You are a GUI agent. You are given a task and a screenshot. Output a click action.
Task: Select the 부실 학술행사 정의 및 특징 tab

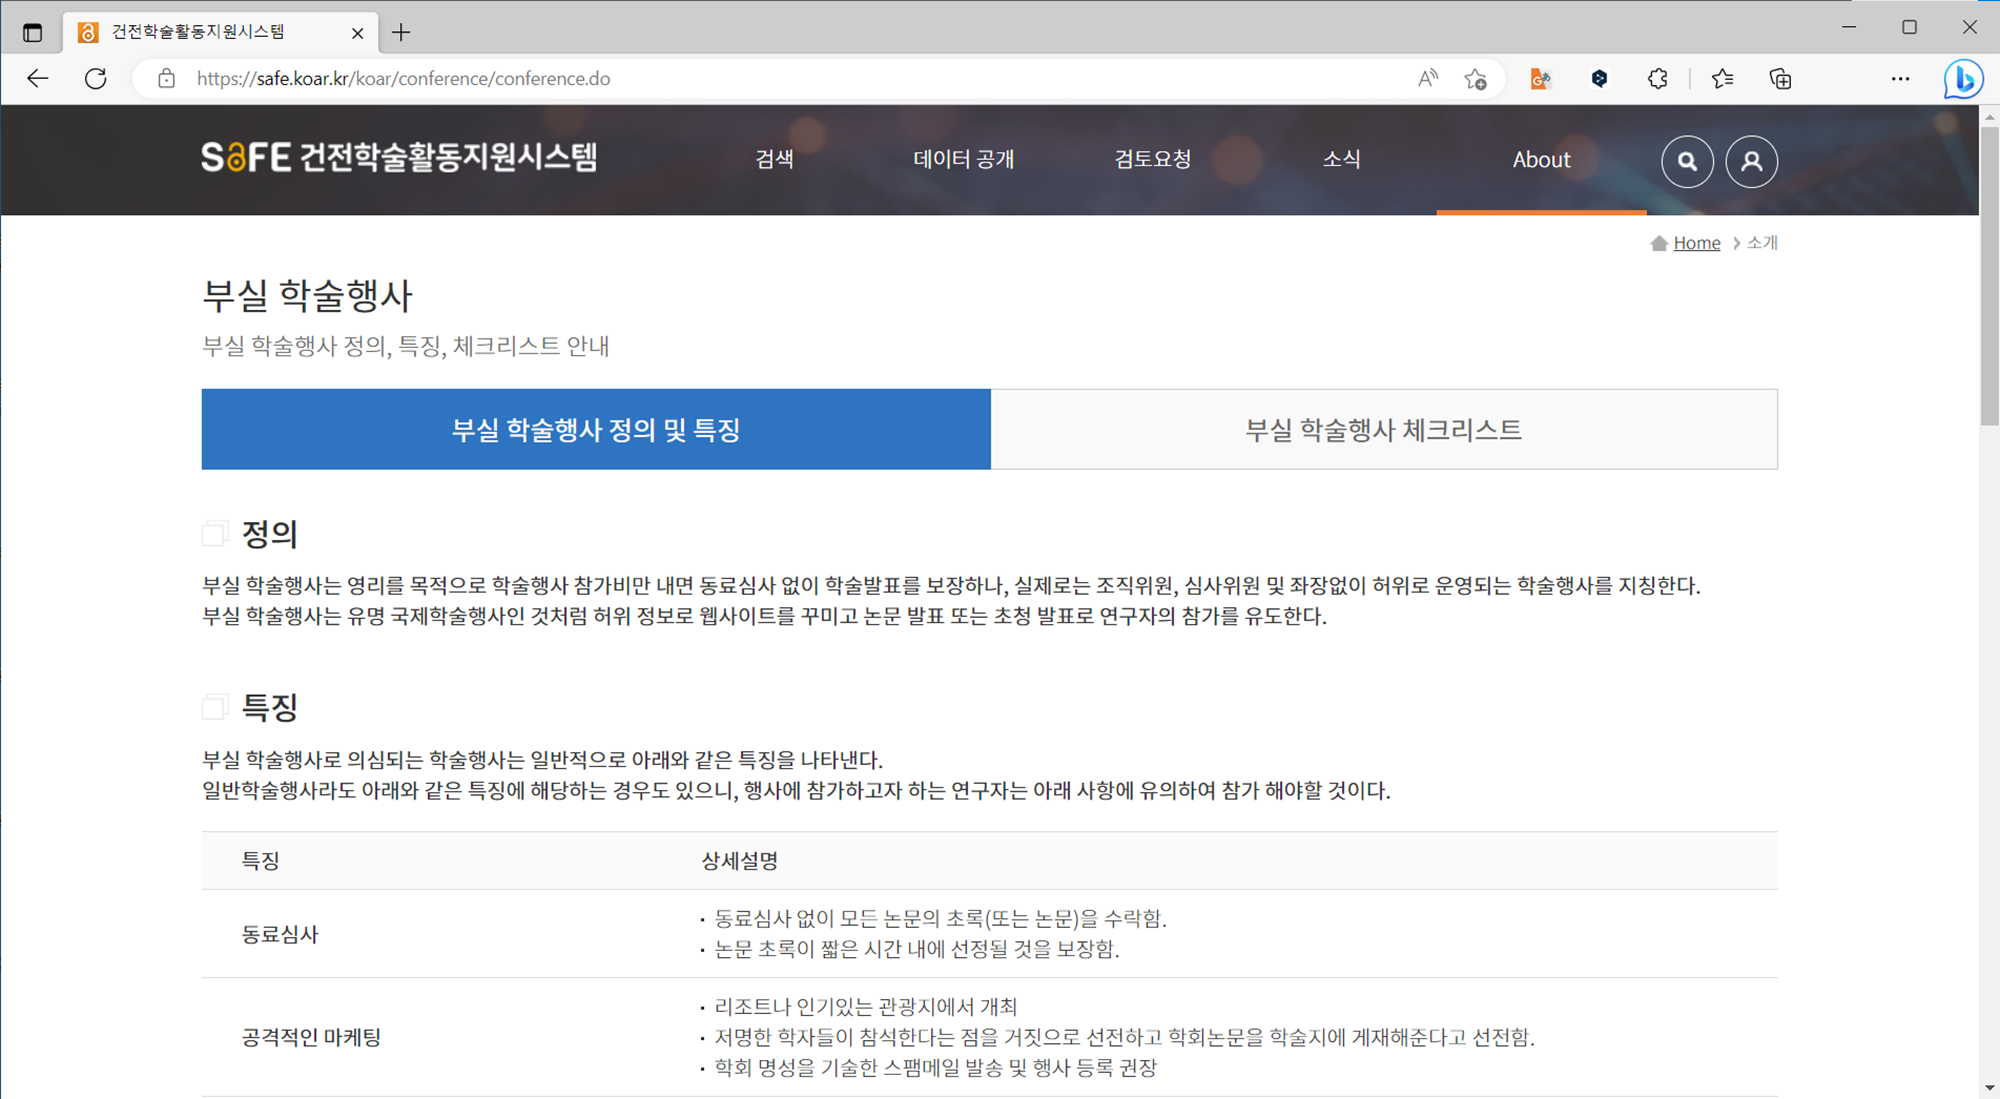click(x=596, y=429)
